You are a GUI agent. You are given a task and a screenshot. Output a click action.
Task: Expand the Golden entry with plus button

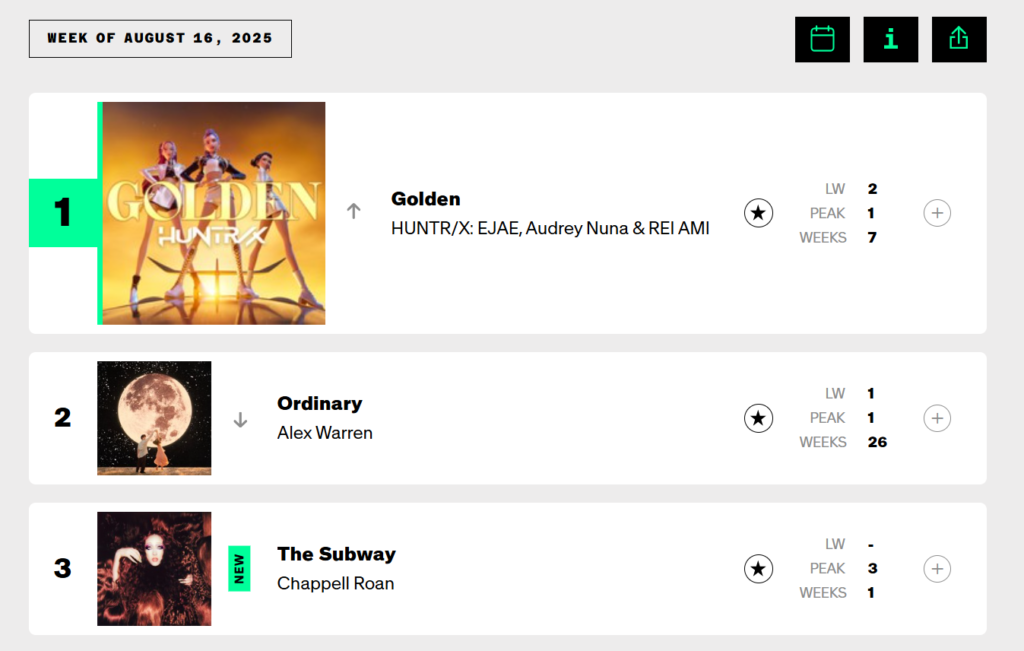click(x=936, y=213)
